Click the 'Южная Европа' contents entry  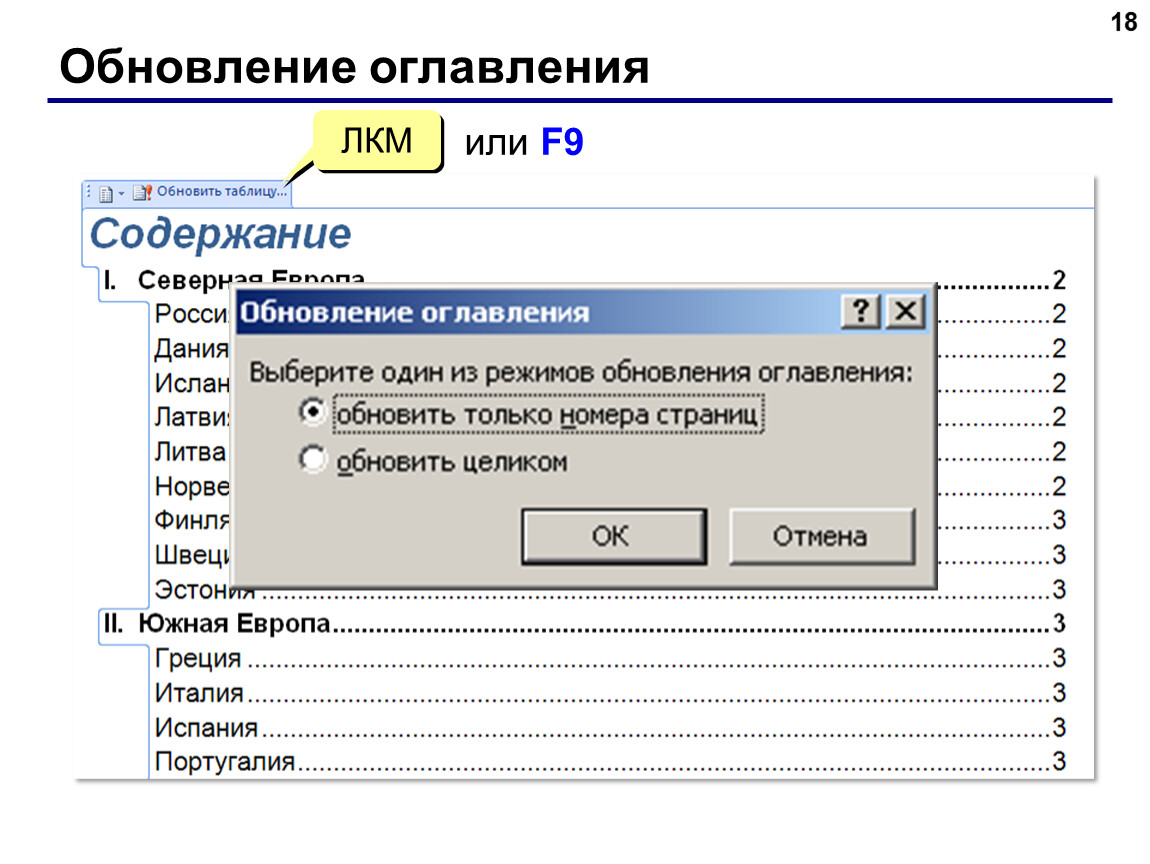pyautogui.click(x=583, y=623)
